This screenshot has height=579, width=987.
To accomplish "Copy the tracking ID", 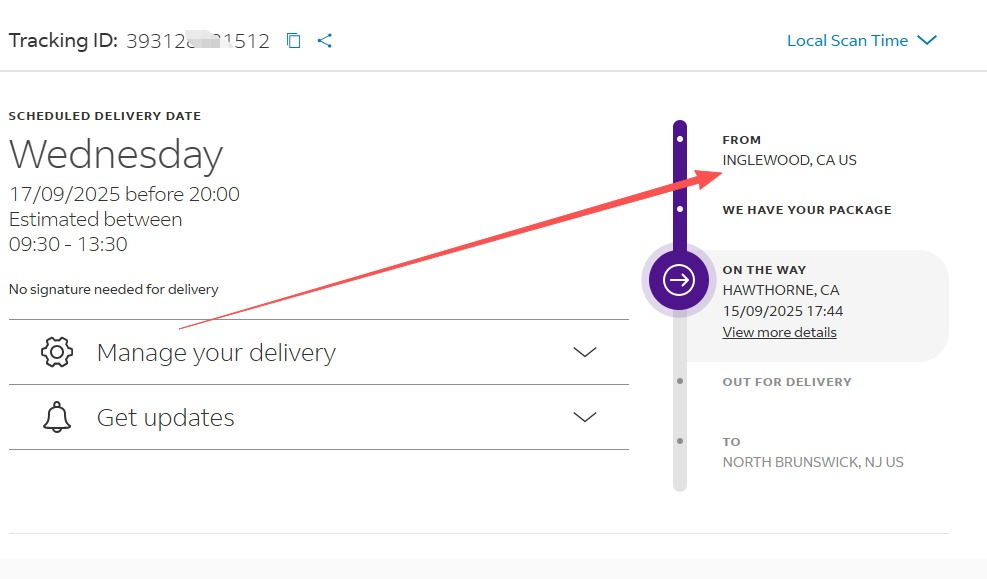I will [x=292, y=40].
